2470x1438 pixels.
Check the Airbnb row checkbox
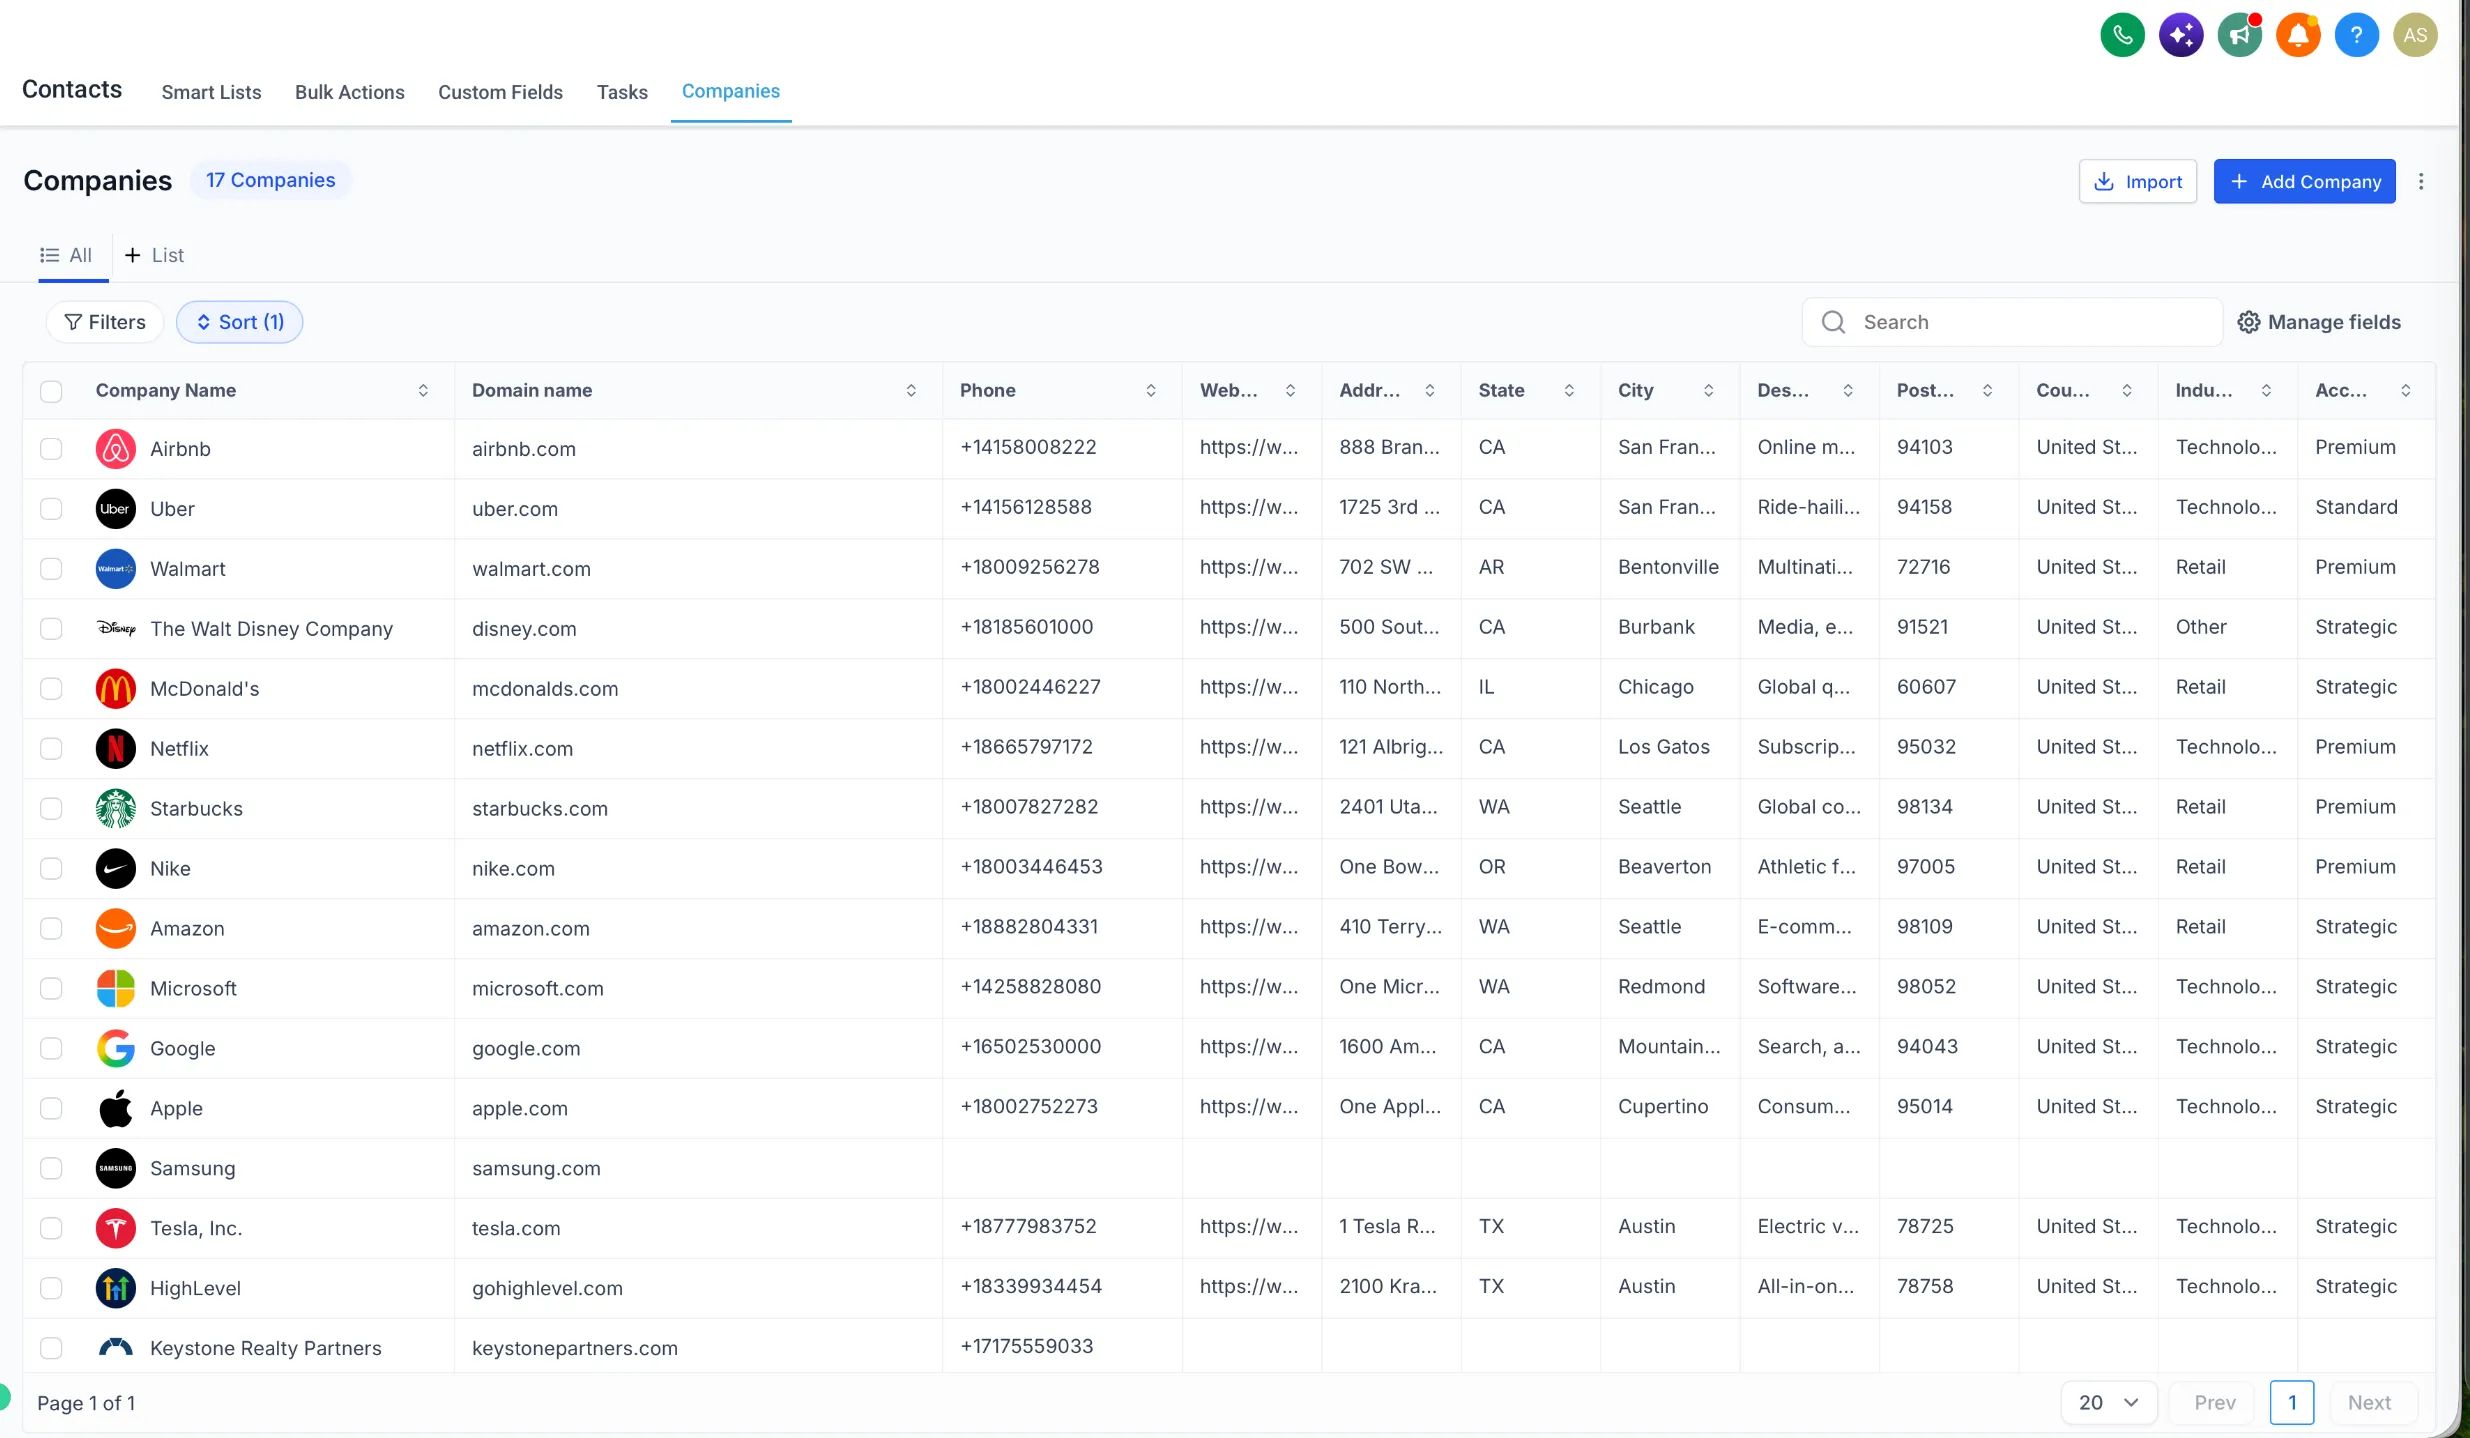pyautogui.click(x=51, y=449)
